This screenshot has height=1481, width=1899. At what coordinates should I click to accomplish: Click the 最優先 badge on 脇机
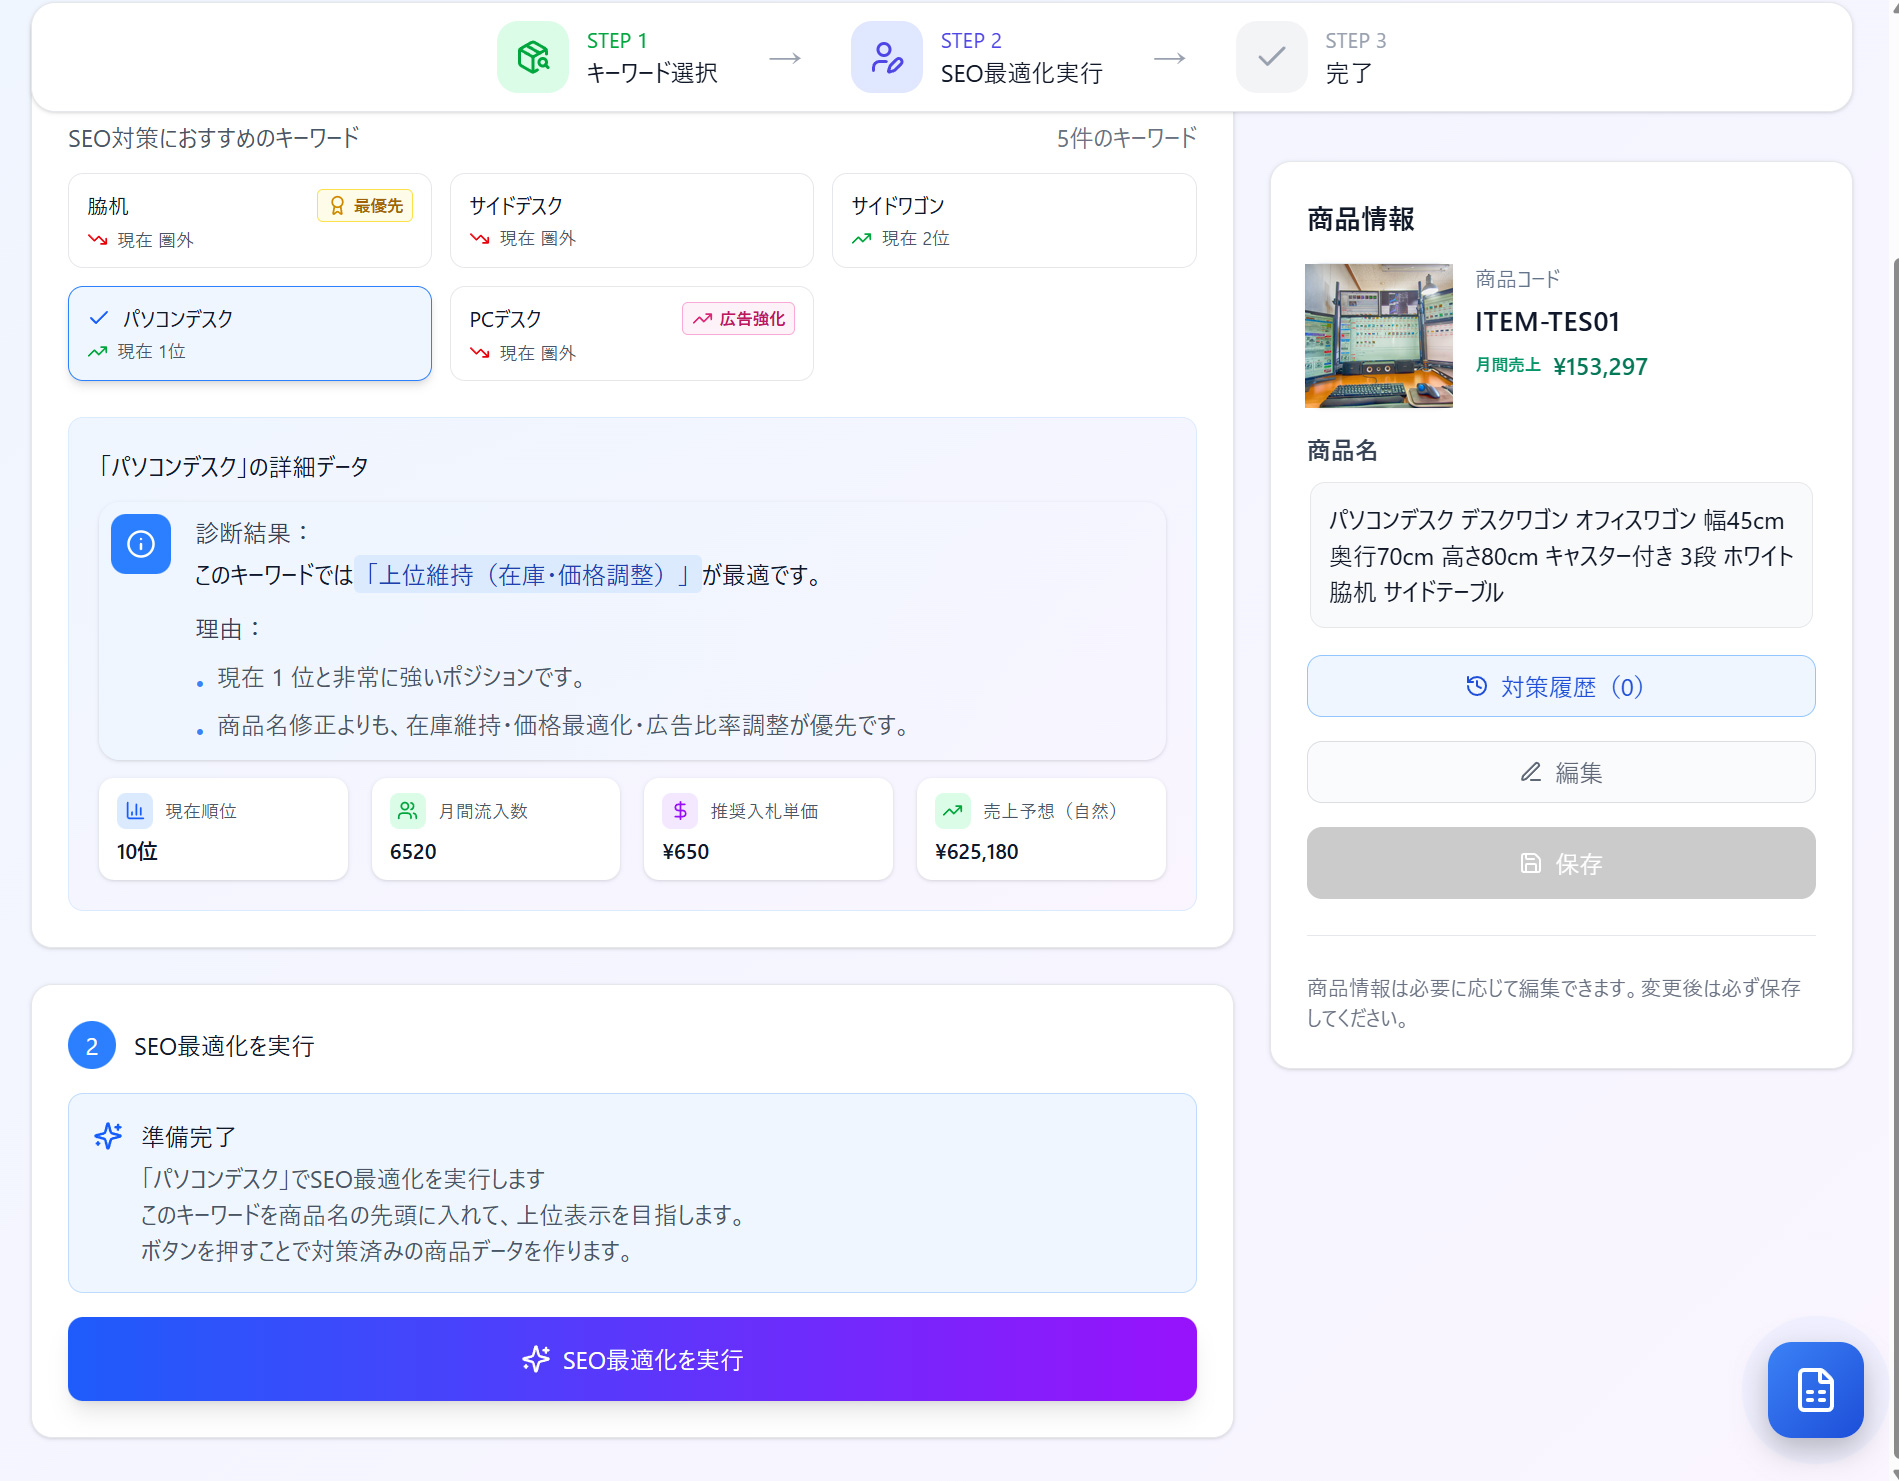click(365, 205)
